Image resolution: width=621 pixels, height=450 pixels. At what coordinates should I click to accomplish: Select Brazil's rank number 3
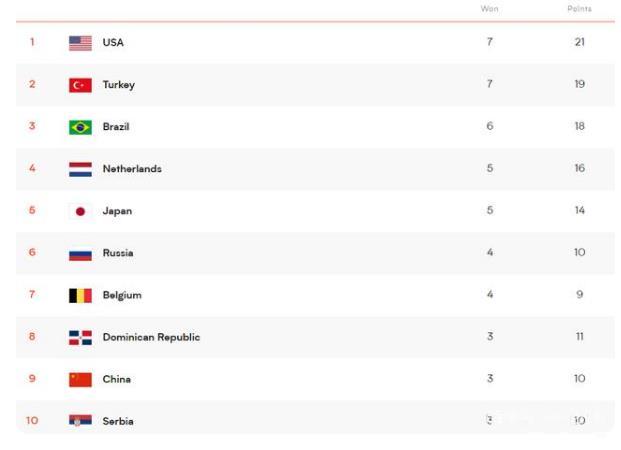32,126
